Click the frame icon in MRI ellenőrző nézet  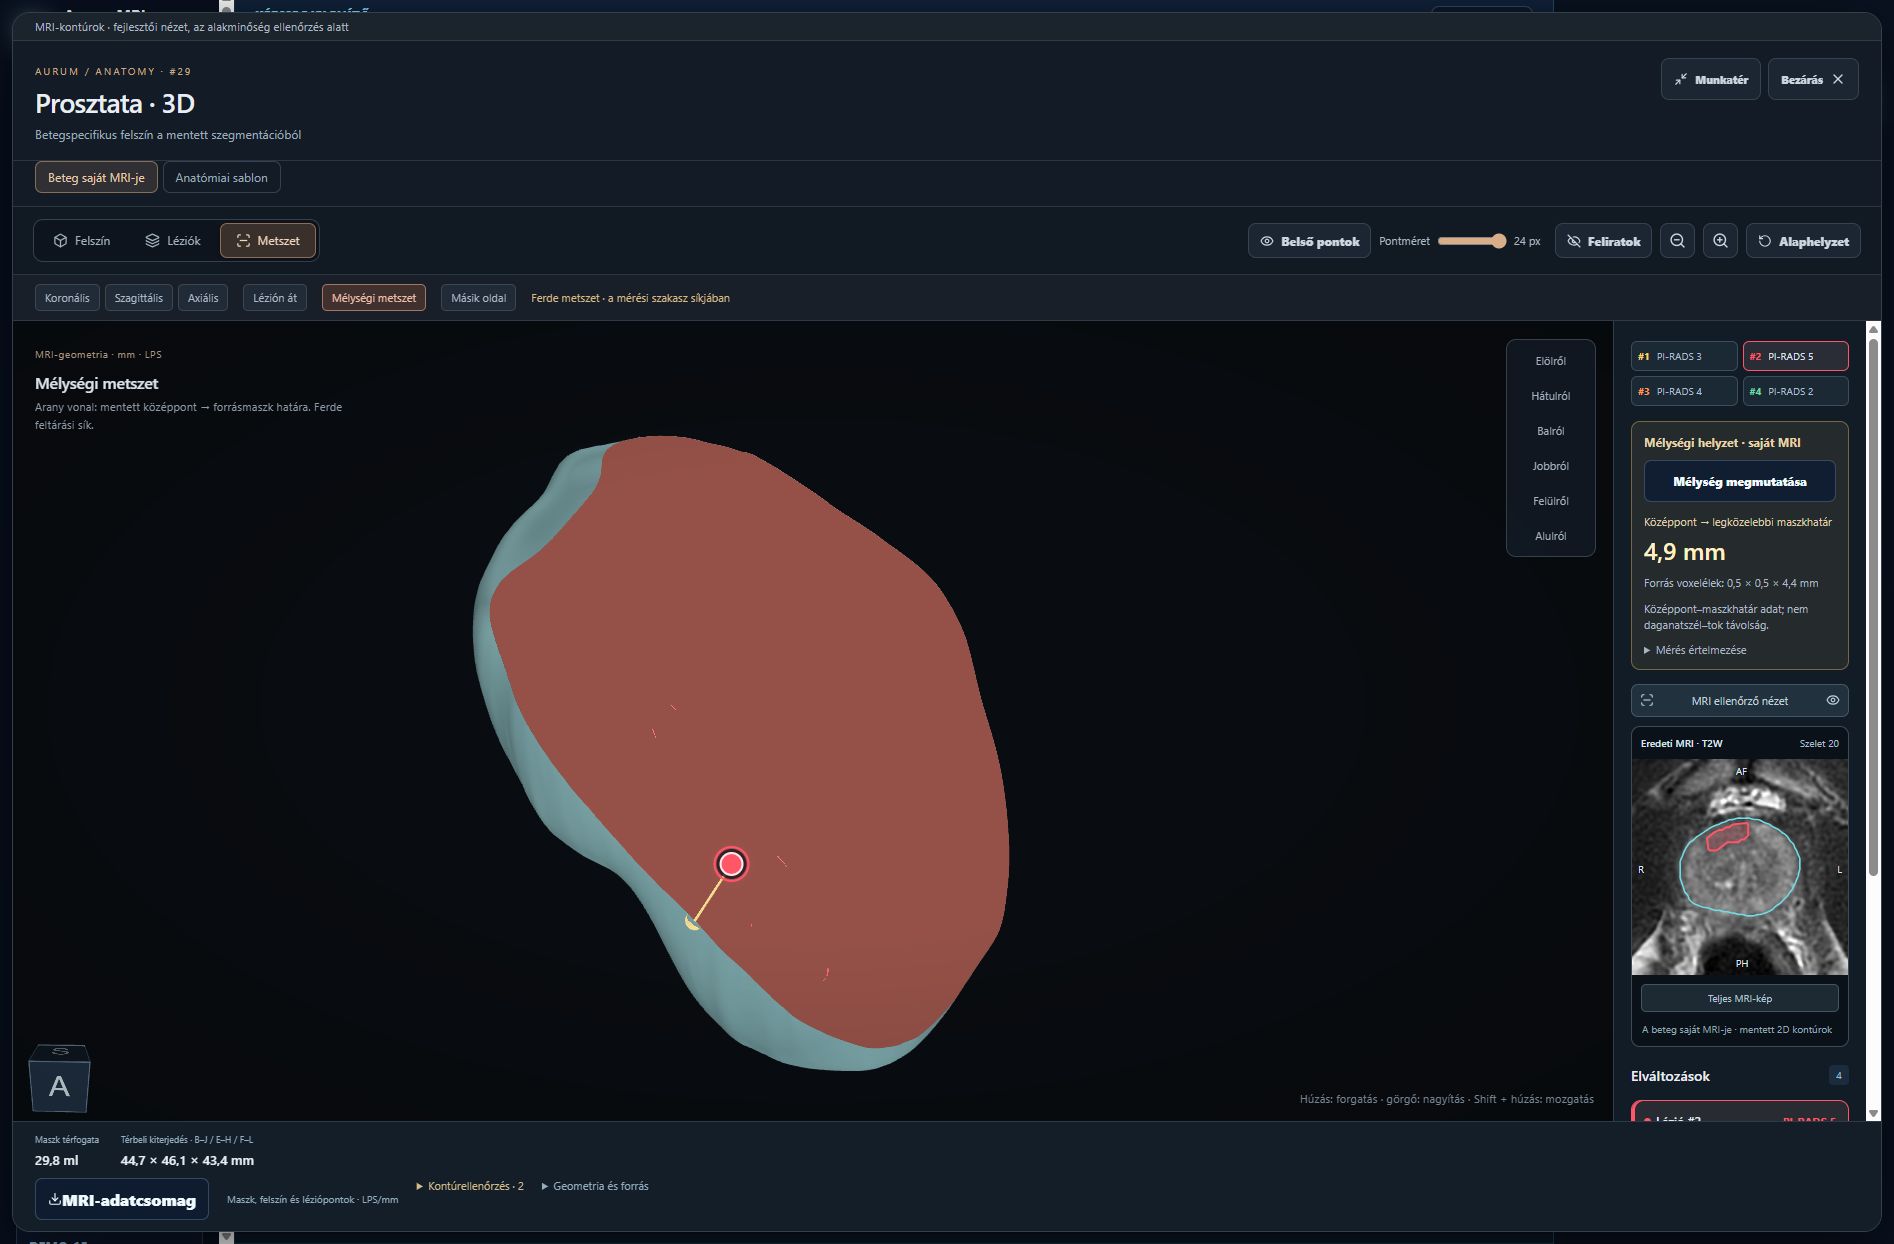point(1647,700)
